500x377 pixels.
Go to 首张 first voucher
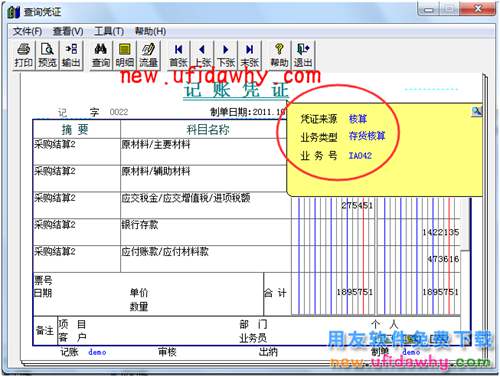[x=178, y=55]
